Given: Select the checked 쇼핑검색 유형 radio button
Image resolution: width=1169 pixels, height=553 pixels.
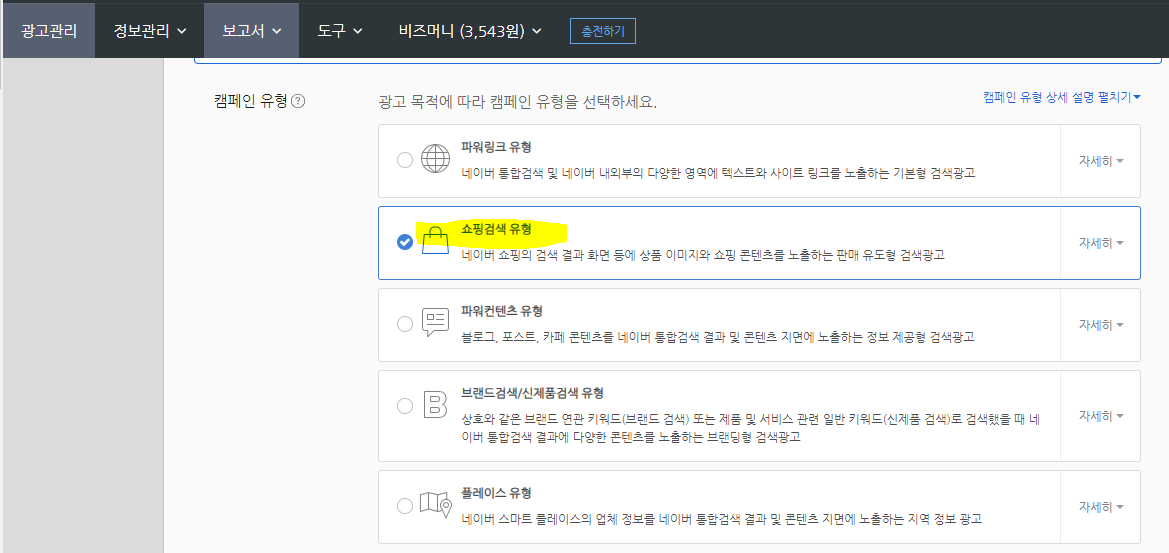Looking at the screenshot, I should pyautogui.click(x=405, y=242).
